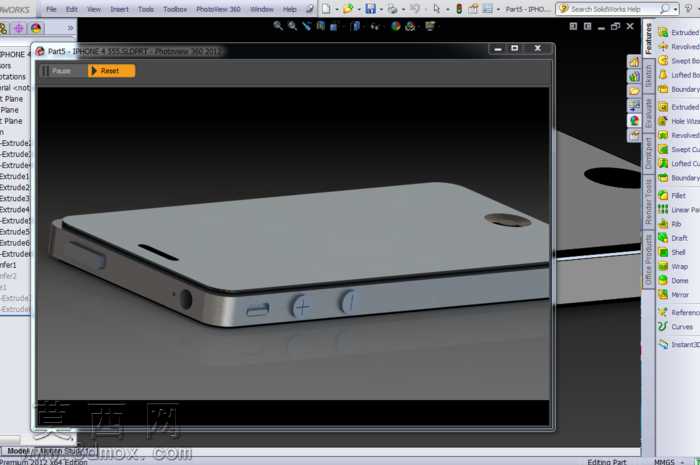Open Reference Geometry tool
This screenshot has width=700, height=465.
point(679,312)
